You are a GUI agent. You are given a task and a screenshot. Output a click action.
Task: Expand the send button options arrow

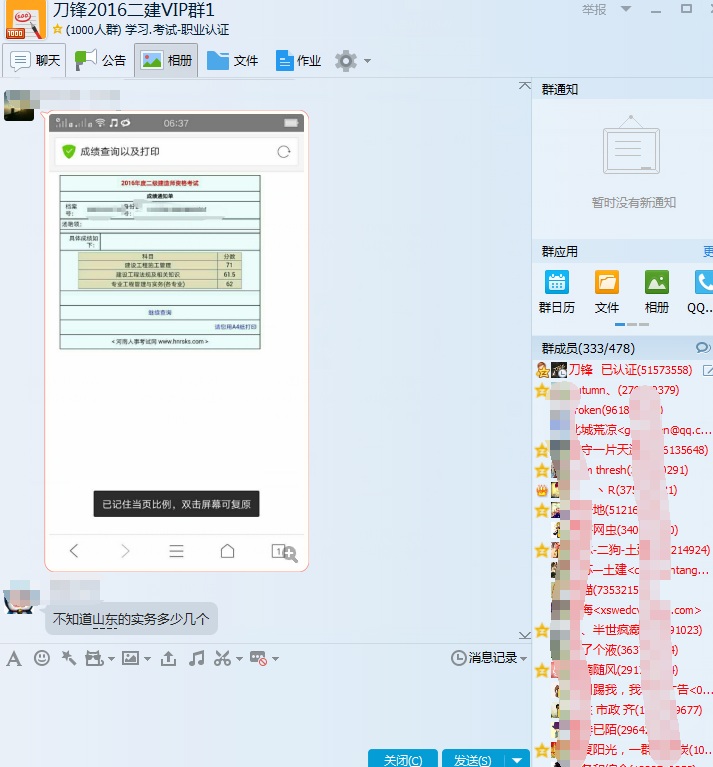(517, 759)
